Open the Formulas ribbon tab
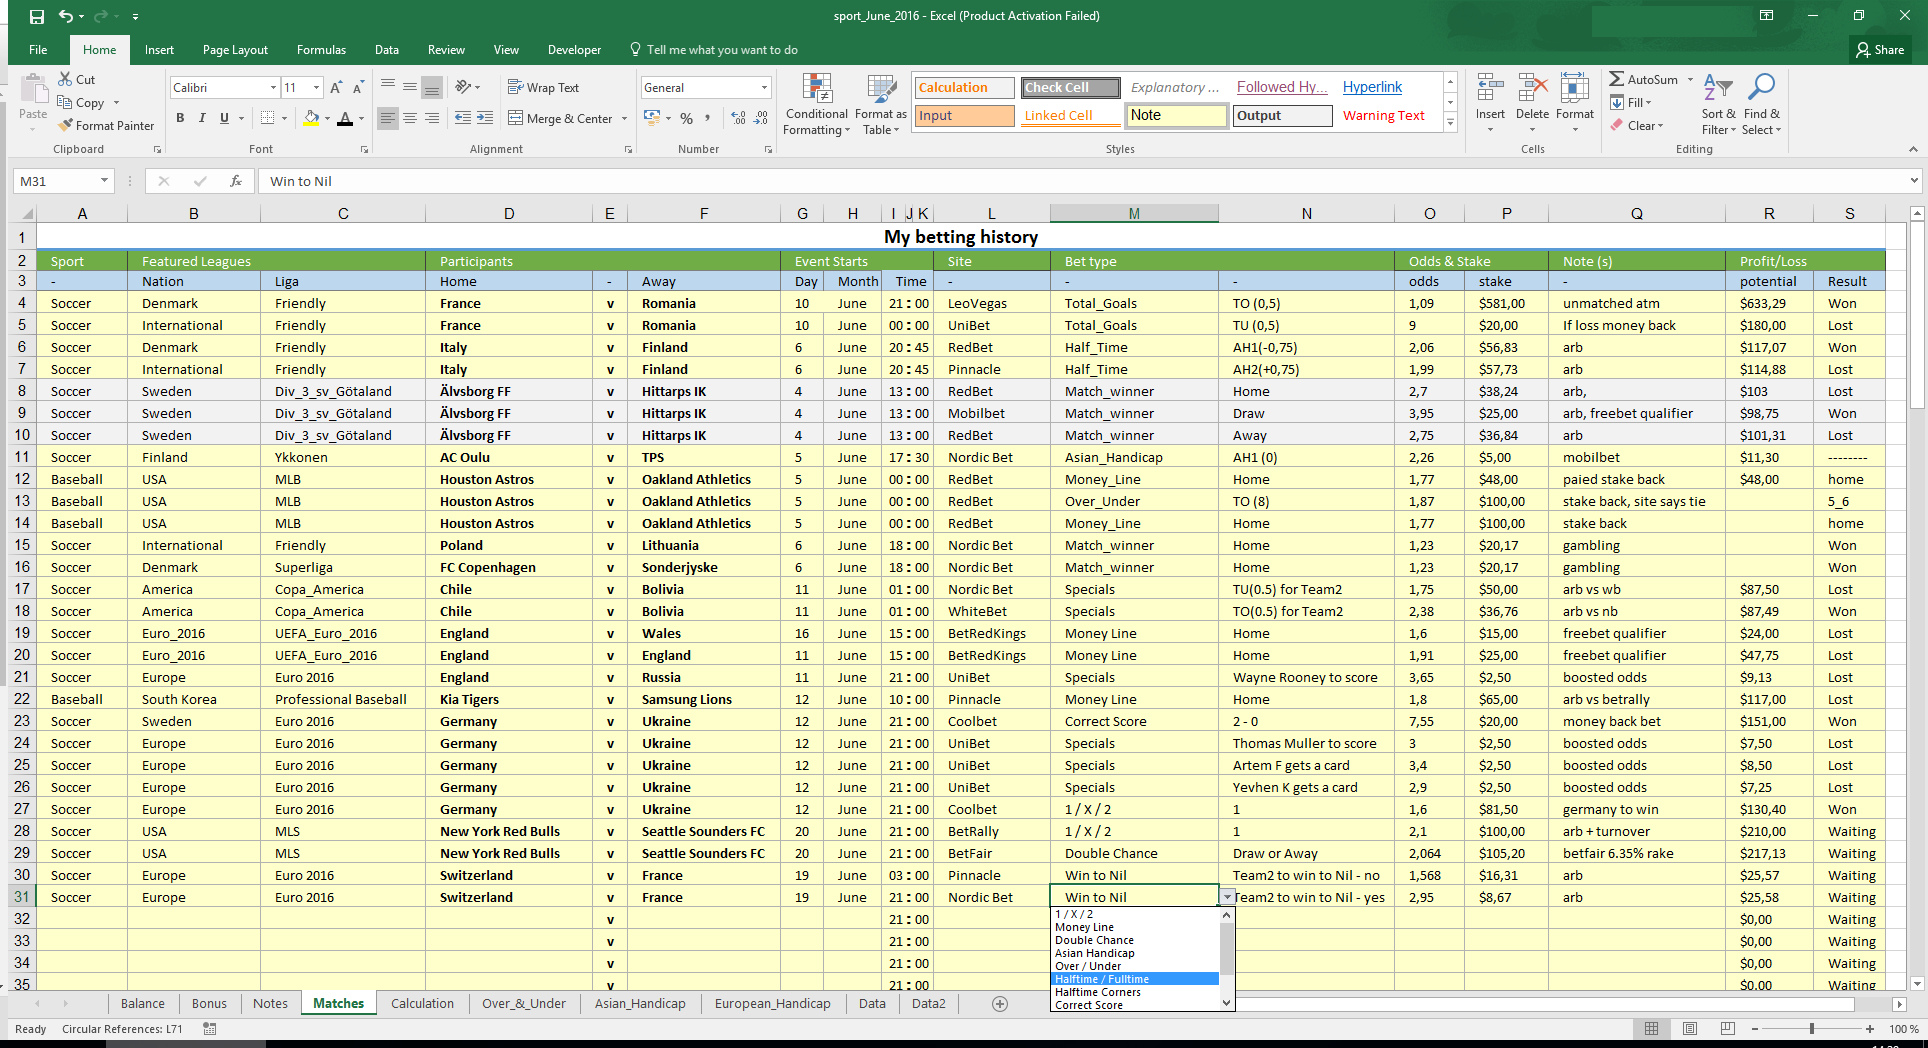This screenshot has height=1048, width=1928. click(x=321, y=50)
